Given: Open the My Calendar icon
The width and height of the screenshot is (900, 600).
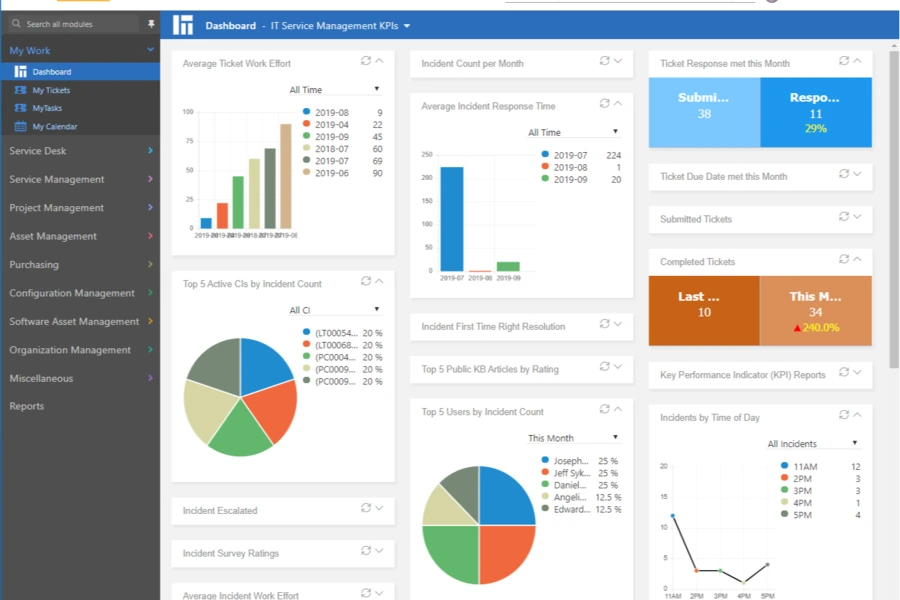Looking at the screenshot, I should (21, 126).
